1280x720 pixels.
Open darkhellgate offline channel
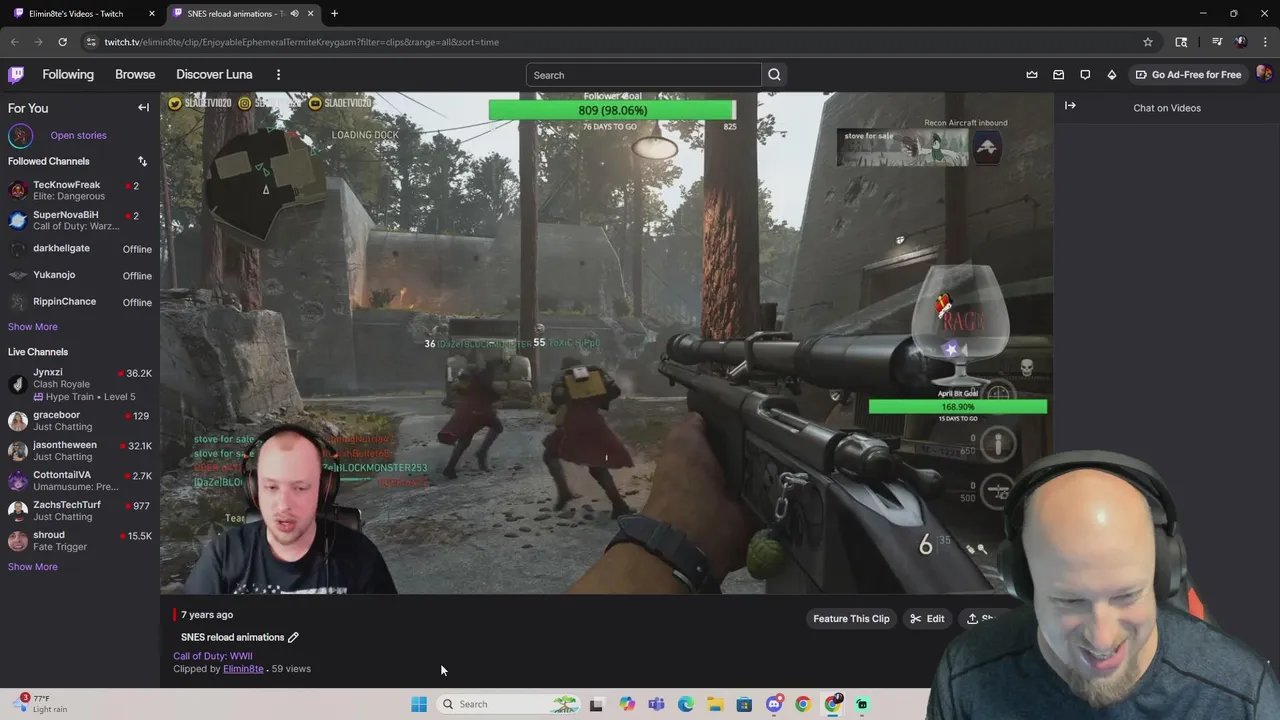pos(80,249)
